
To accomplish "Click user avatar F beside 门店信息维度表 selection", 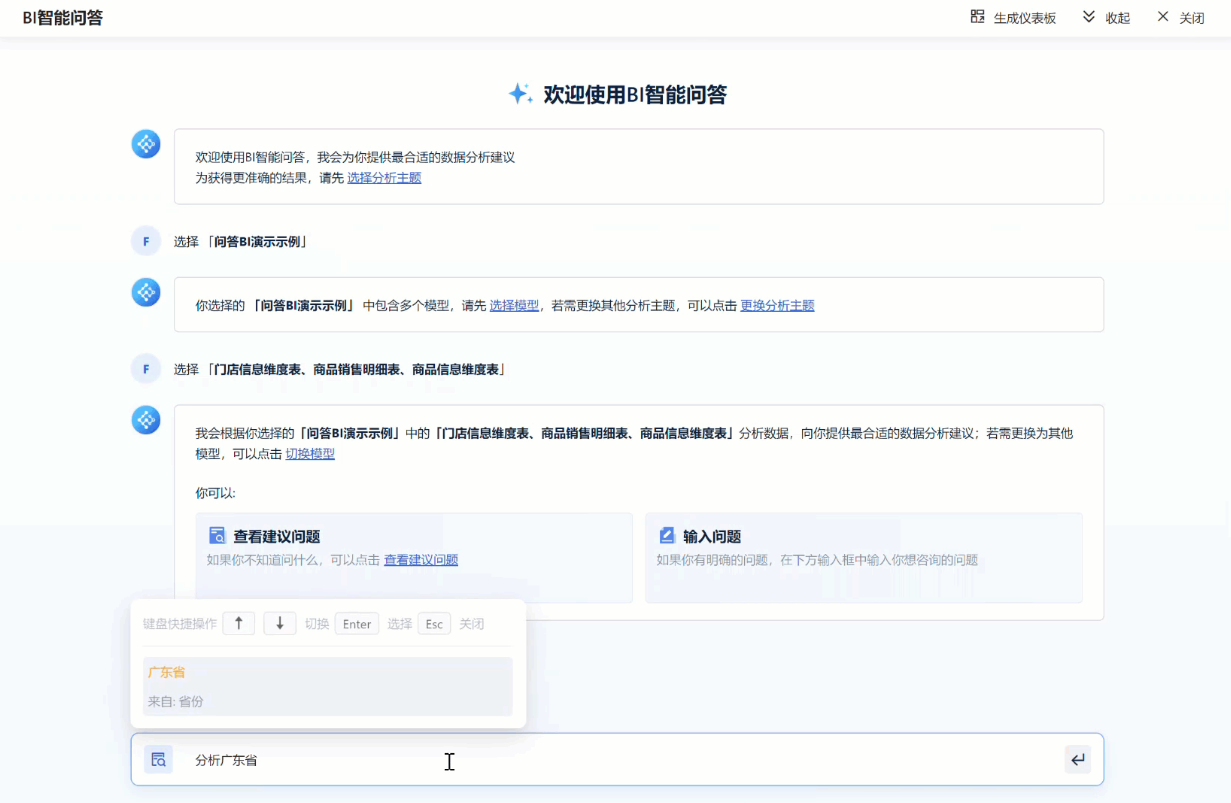I will pos(146,369).
